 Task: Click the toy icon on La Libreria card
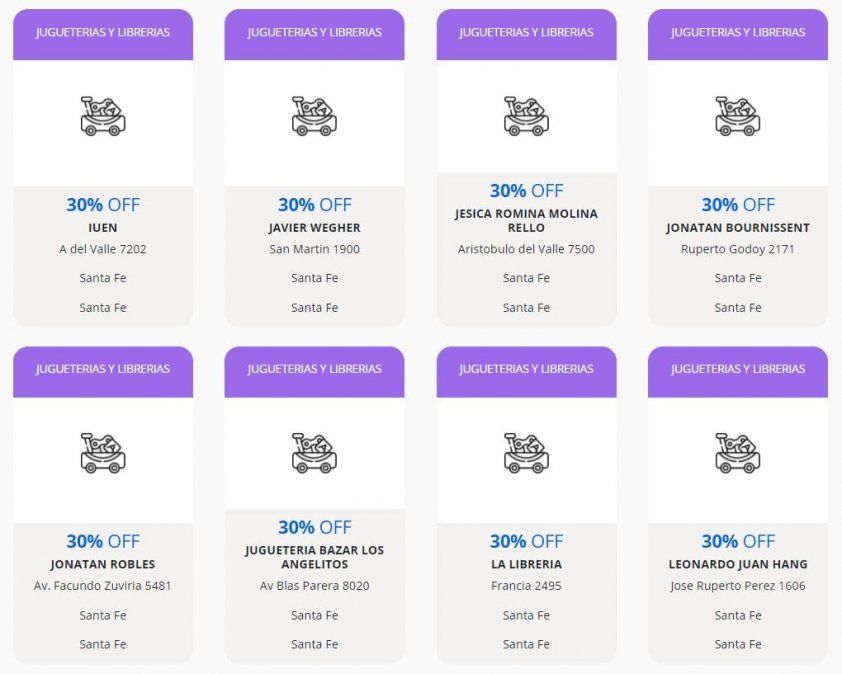point(526,453)
